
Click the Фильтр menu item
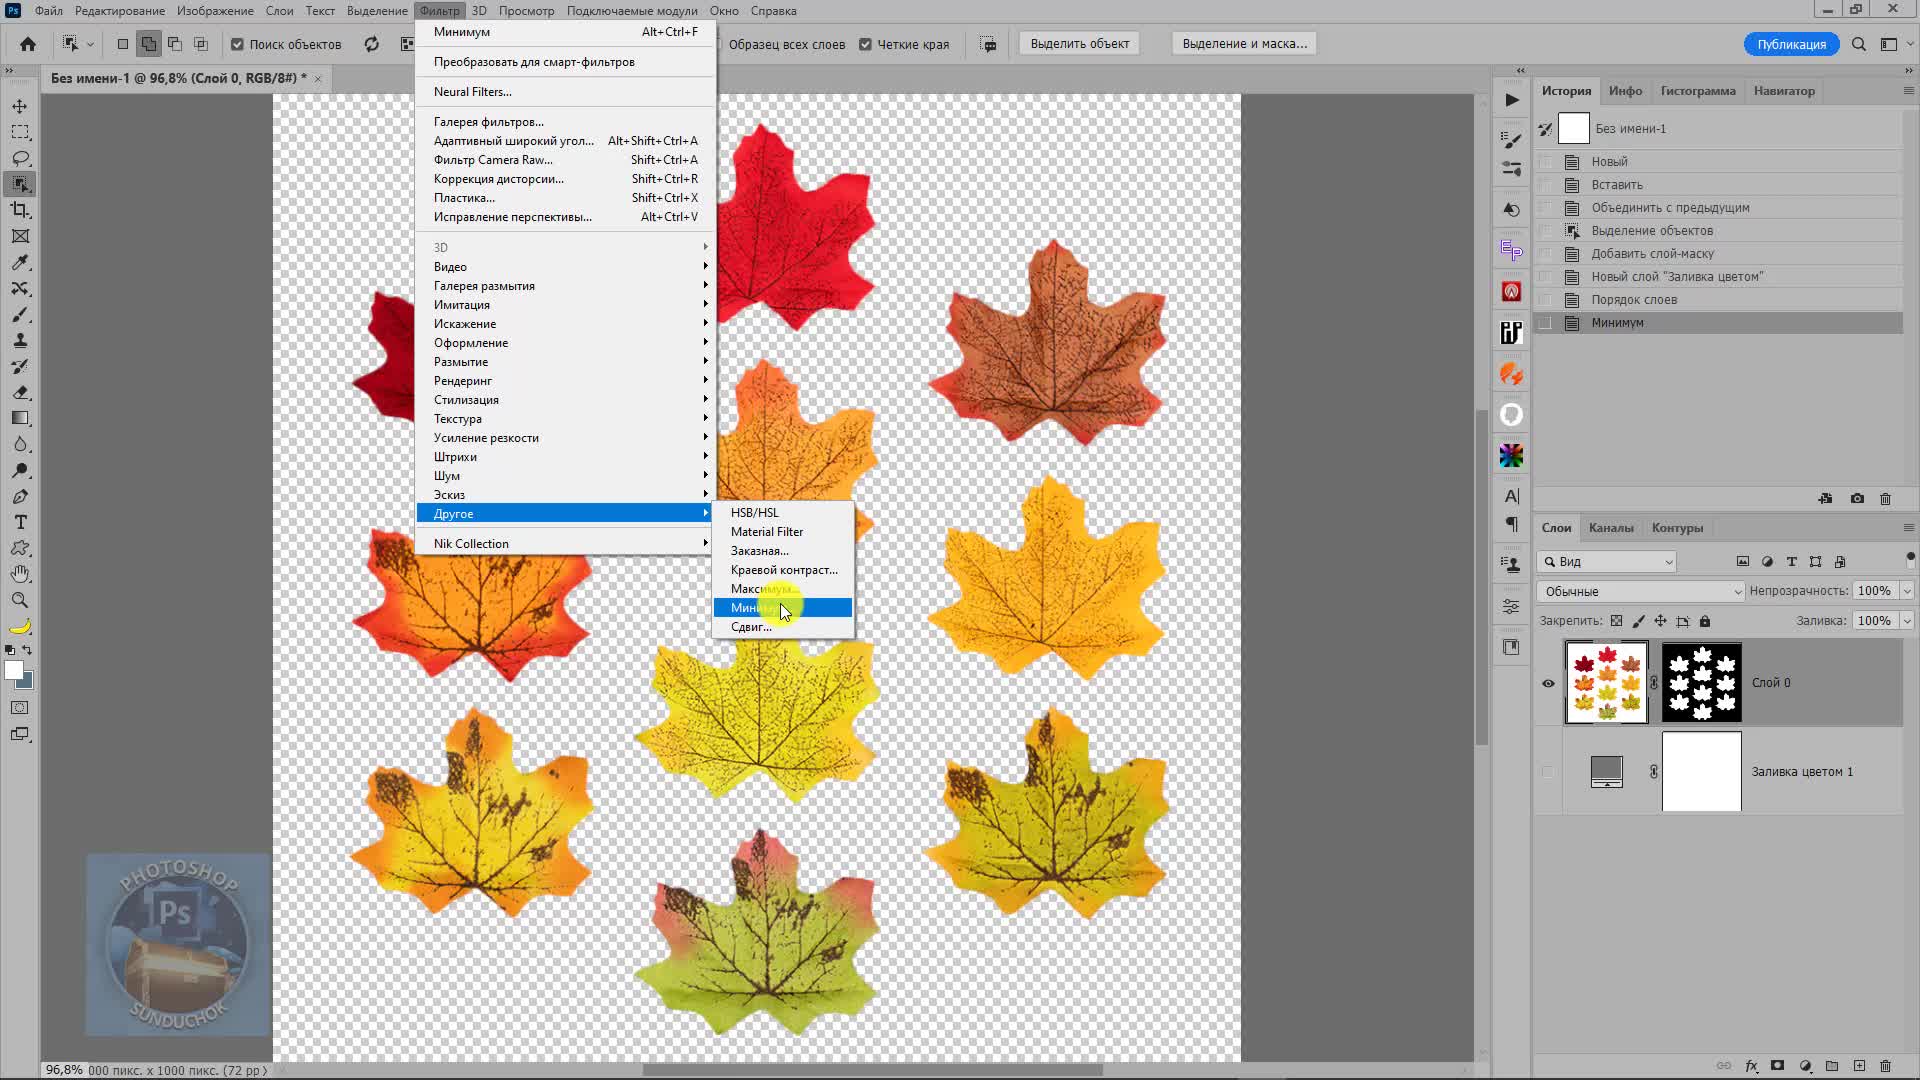coord(440,11)
